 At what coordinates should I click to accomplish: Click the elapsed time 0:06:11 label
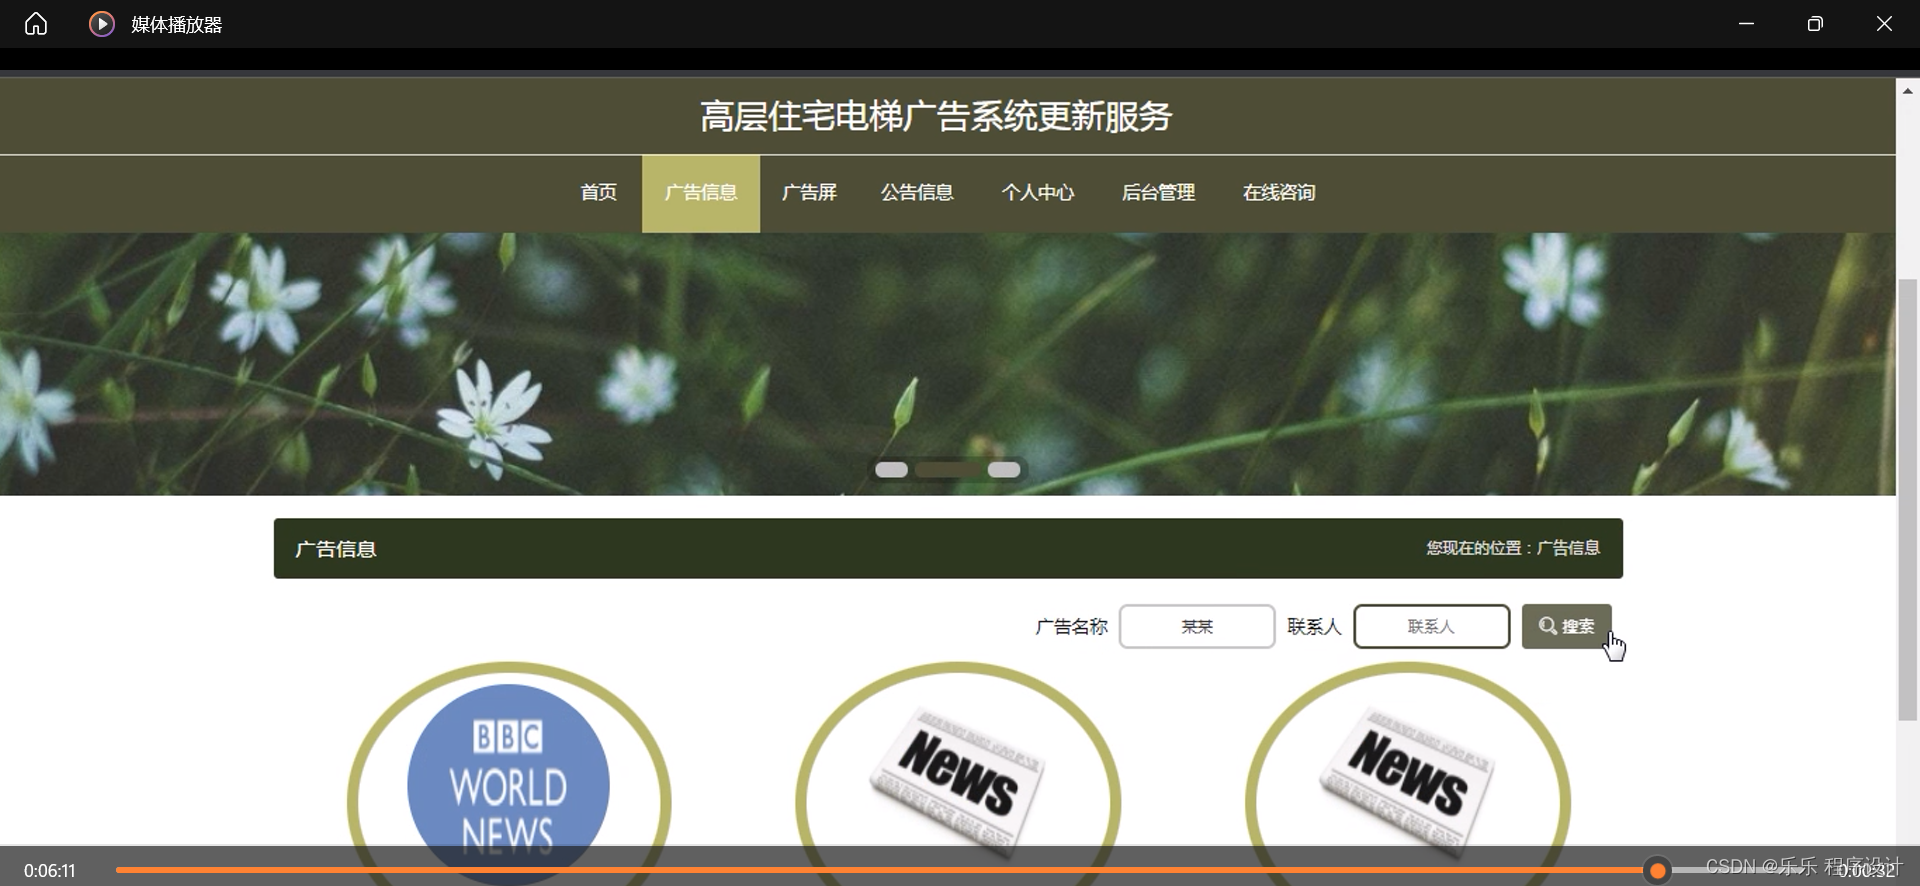50,871
